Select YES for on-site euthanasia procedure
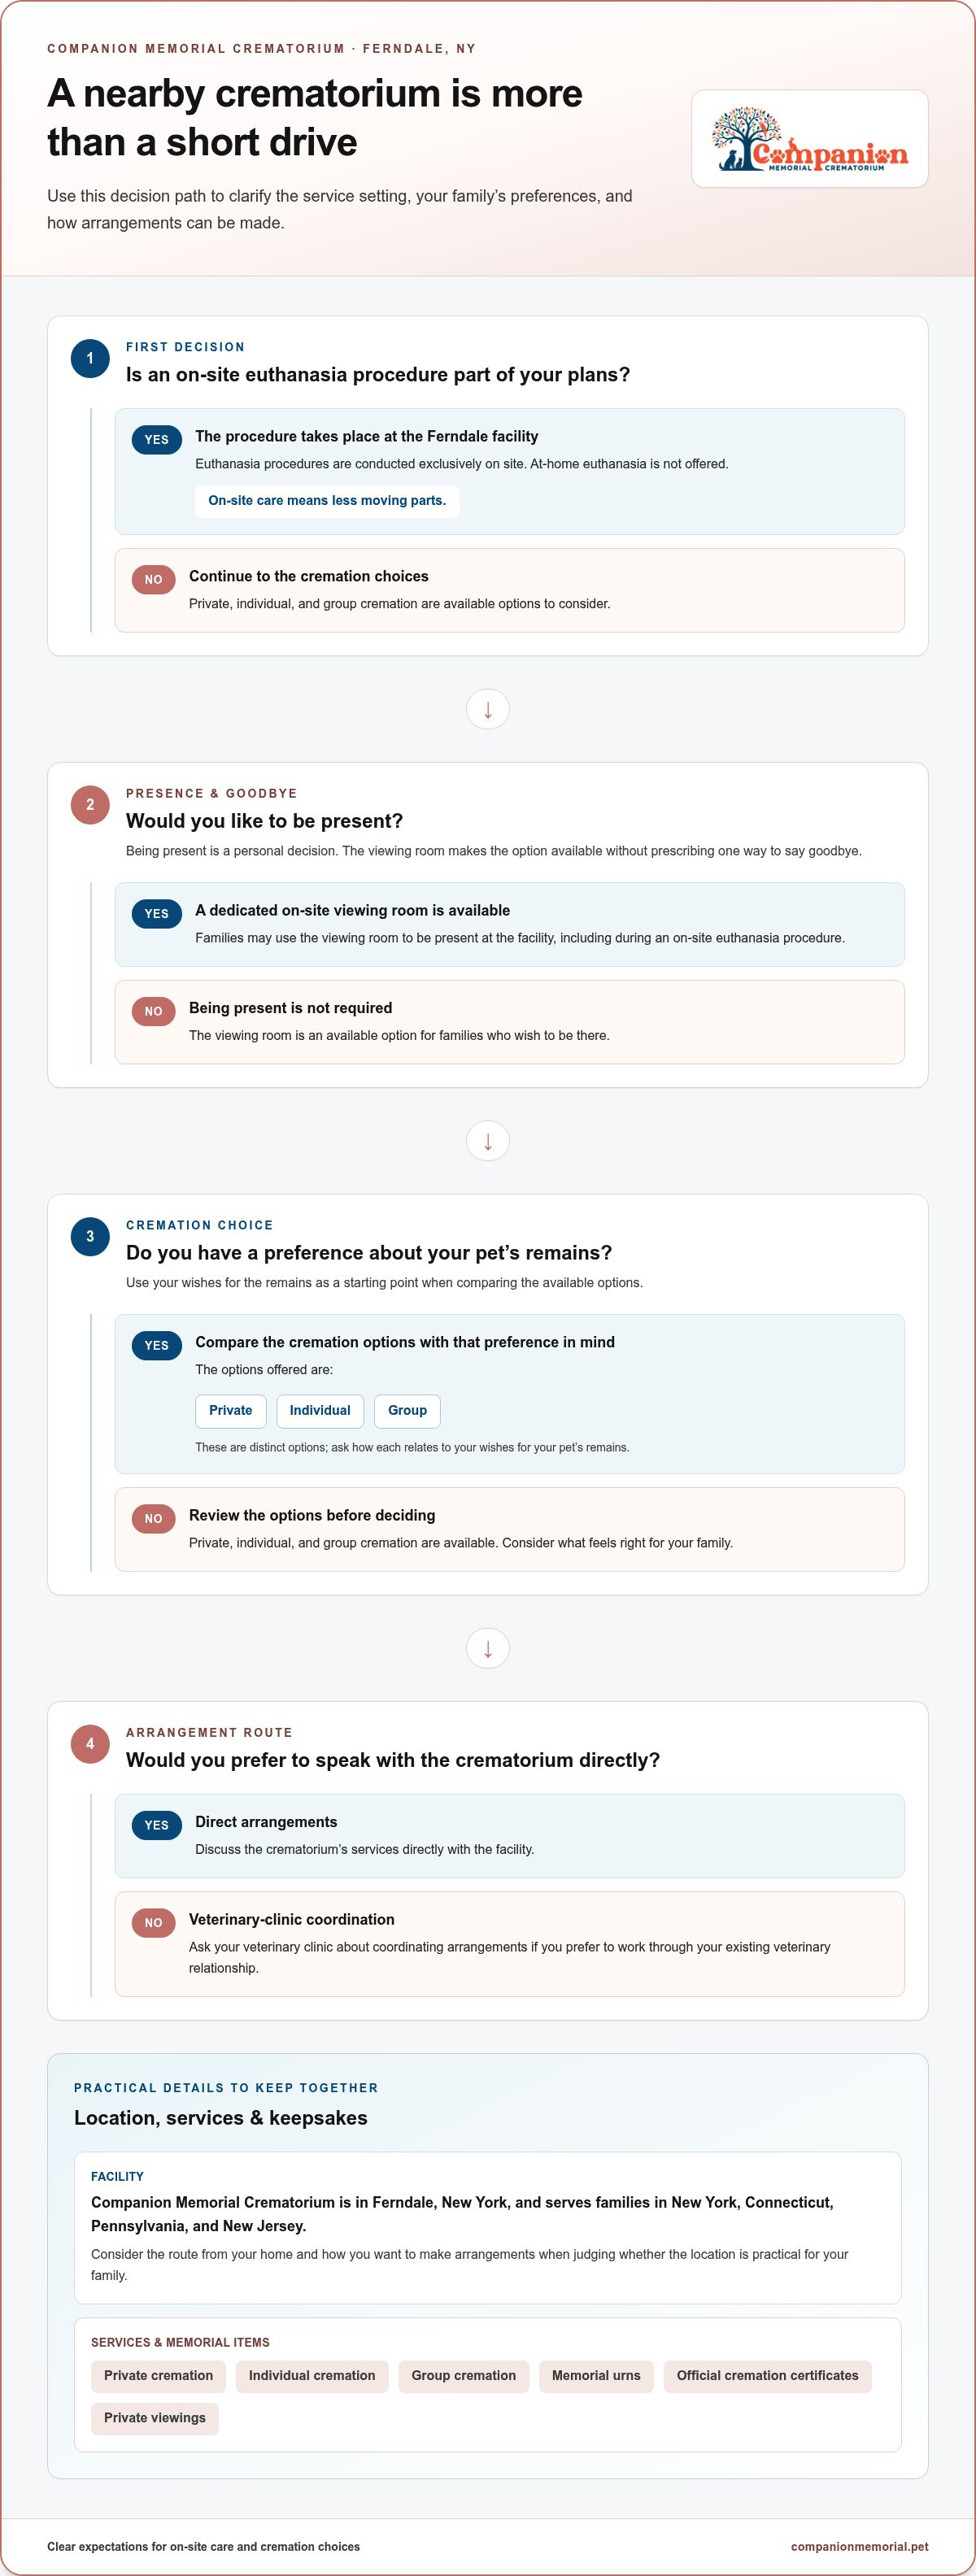The width and height of the screenshot is (976, 2576). click(x=157, y=439)
